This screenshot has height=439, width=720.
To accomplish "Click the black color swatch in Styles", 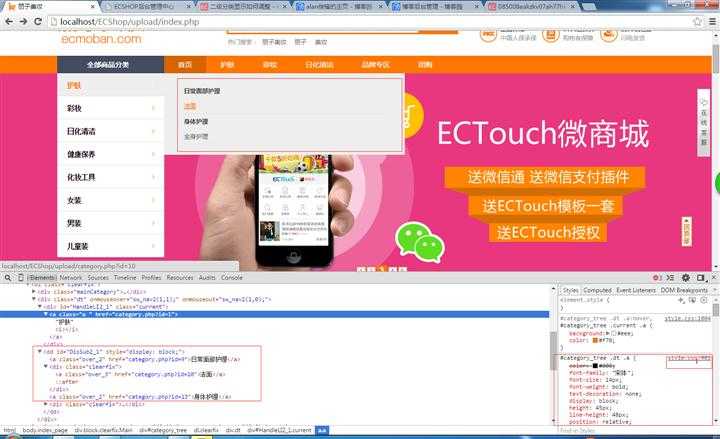I will click(x=595, y=366).
